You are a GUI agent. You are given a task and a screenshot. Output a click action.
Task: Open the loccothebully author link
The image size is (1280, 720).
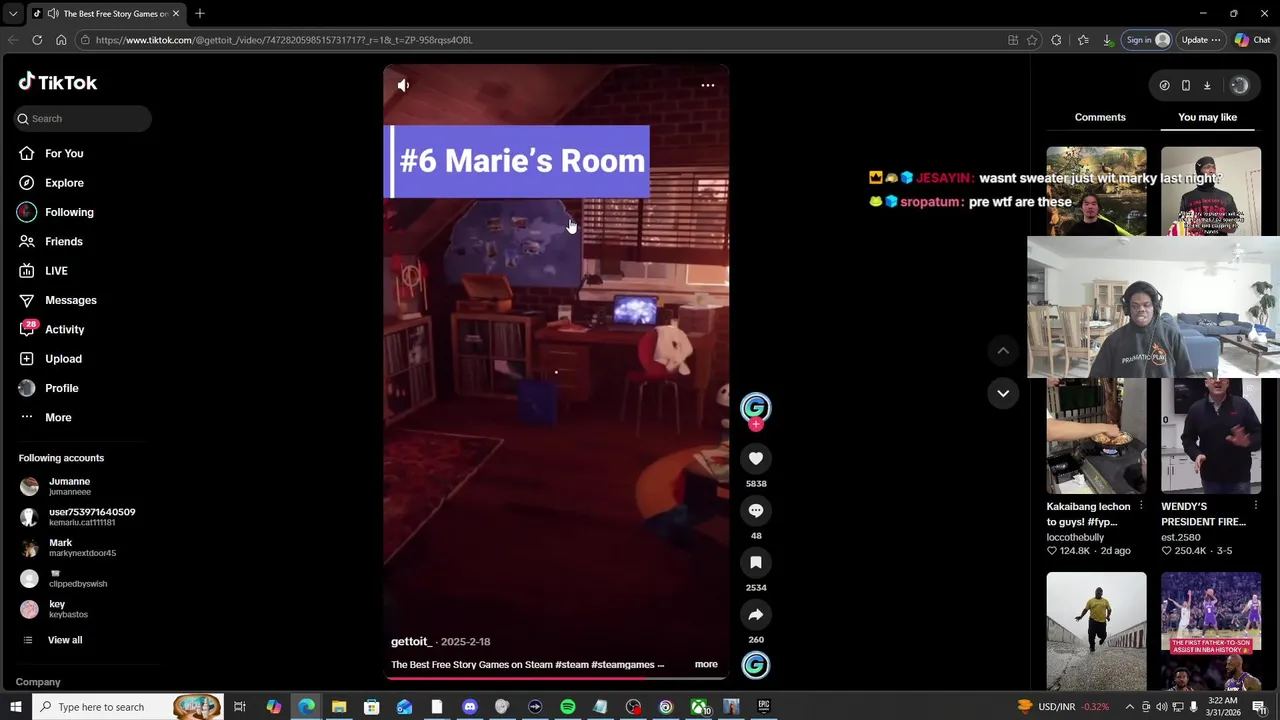click(x=1075, y=537)
